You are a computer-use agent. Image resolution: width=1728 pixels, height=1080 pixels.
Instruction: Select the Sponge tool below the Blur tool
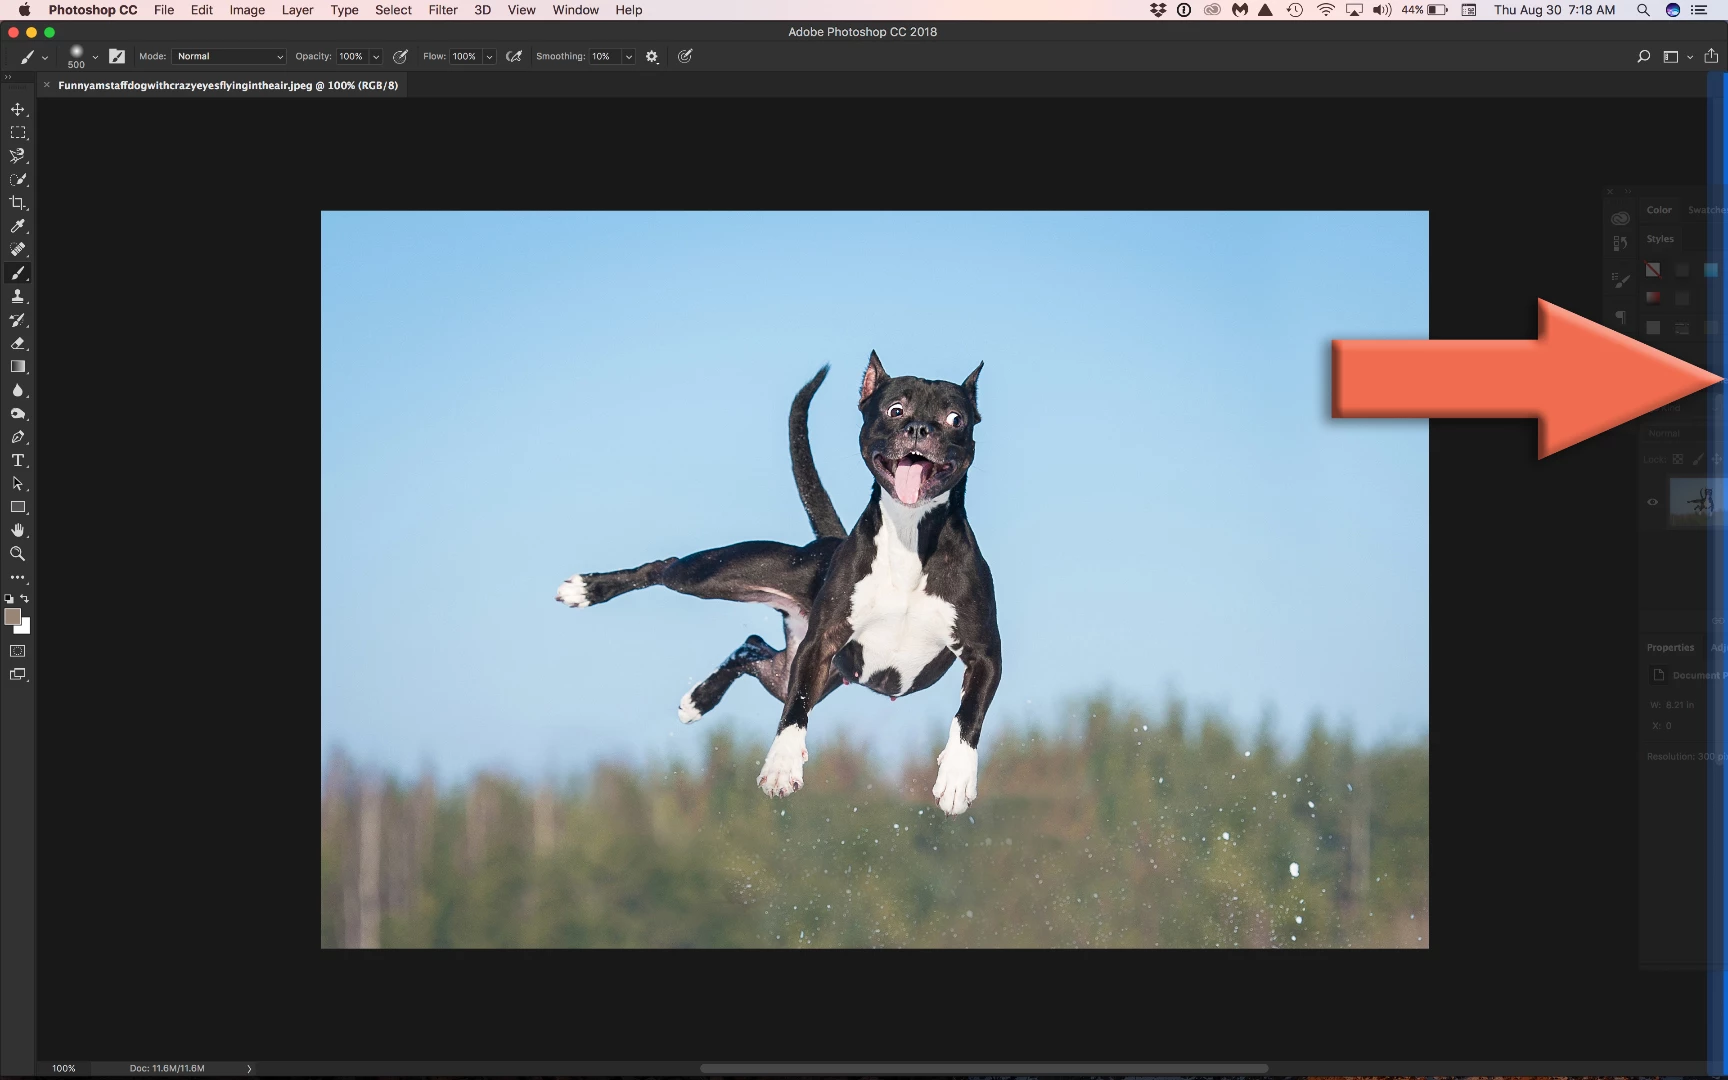click(x=18, y=413)
